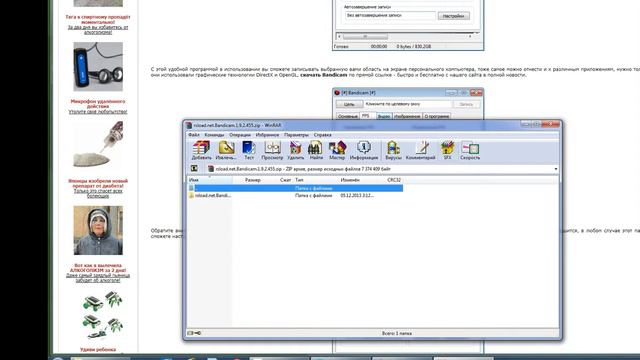Click the Вирусы virus scan icon
This screenshot has height=360, width=640.
click(x=393, y=150)
